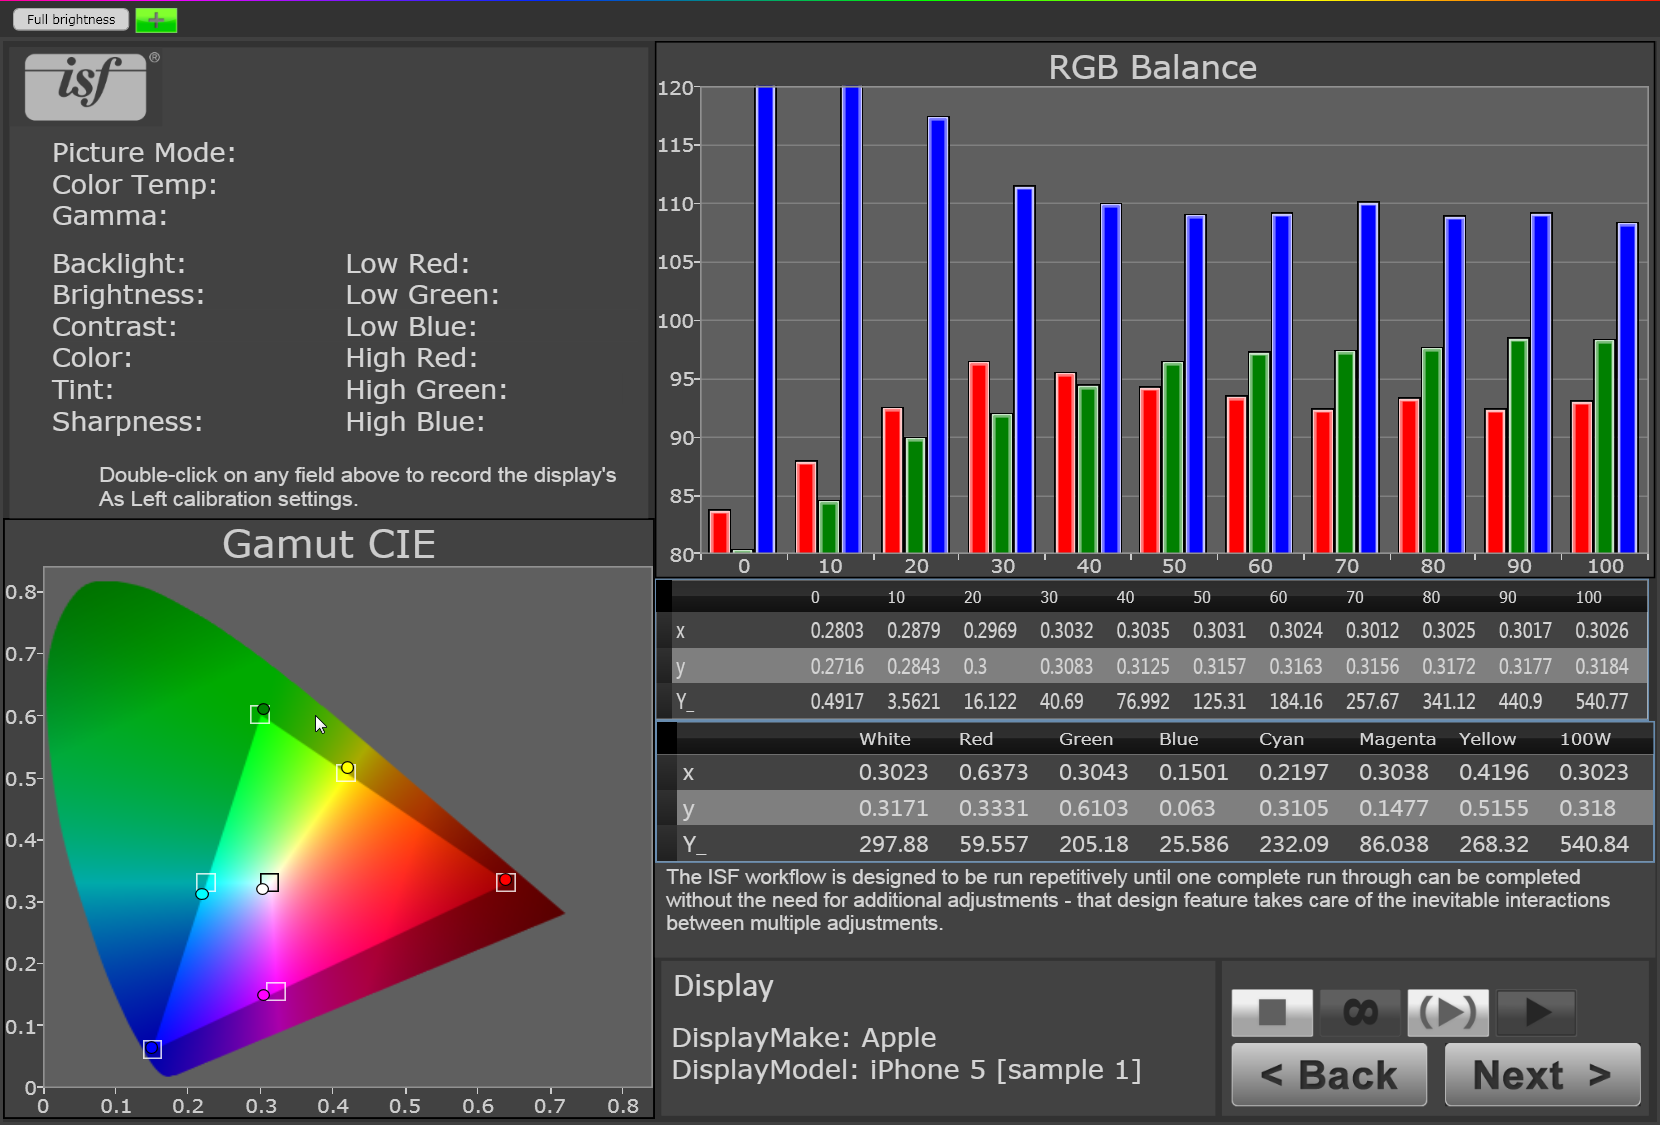Click the ISF logo
Image resolution: width=1660 pixels, height=1125 pixels.
coord(86,86)
